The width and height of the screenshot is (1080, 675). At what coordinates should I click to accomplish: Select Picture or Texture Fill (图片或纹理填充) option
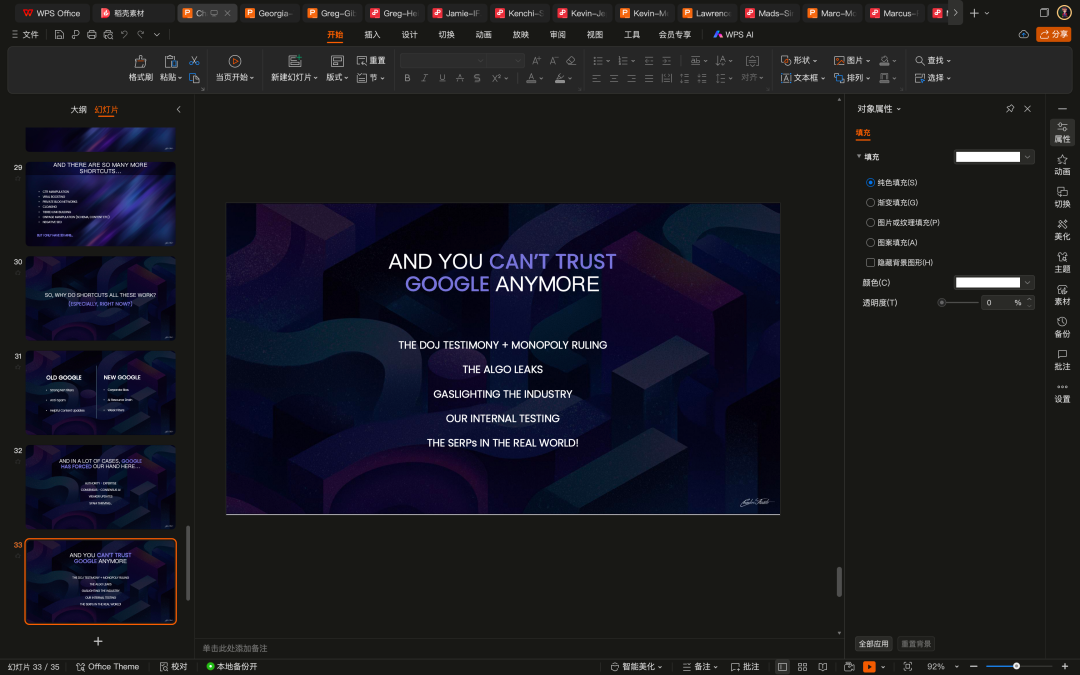(871, 222)
